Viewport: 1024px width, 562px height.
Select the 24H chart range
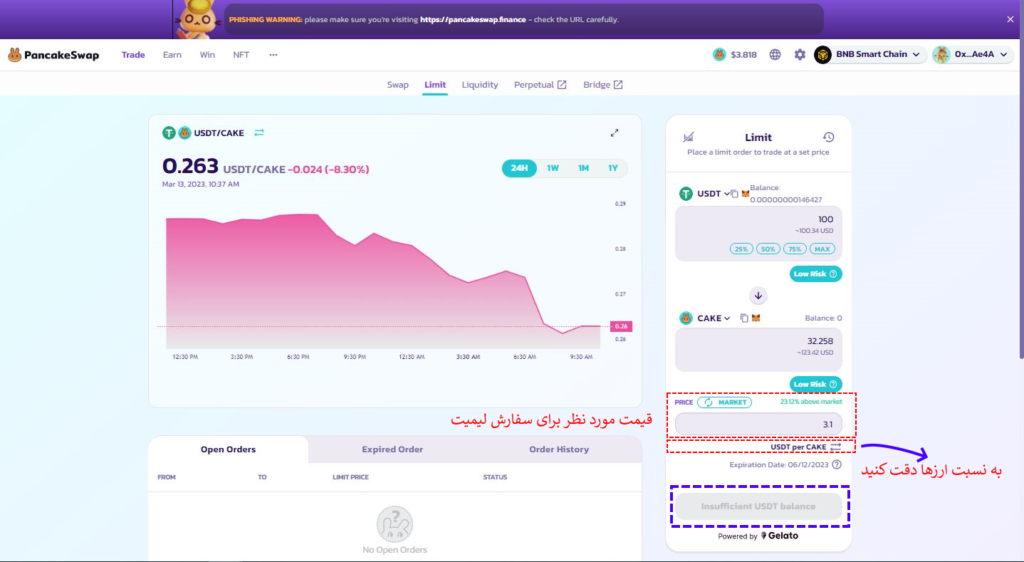[519, 168]
